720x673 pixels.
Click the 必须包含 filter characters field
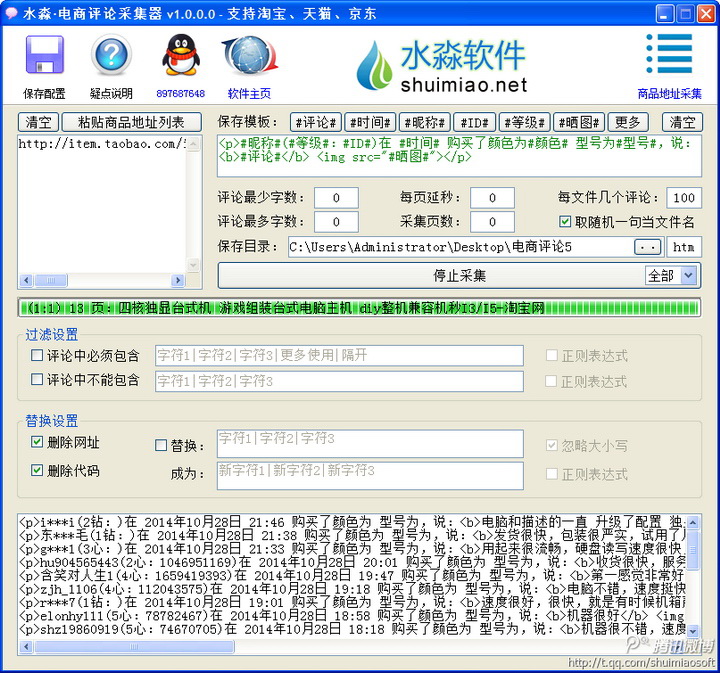point(339,355)
